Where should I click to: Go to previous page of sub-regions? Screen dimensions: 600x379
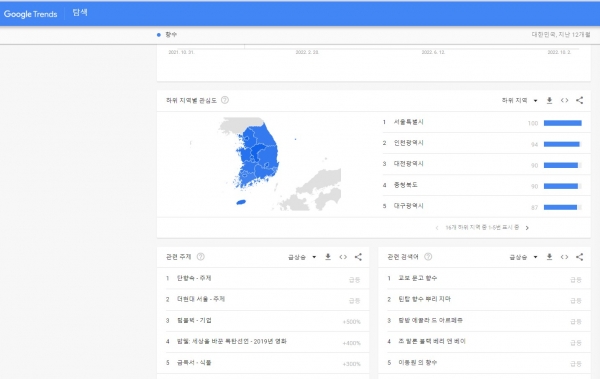(437, 228)
